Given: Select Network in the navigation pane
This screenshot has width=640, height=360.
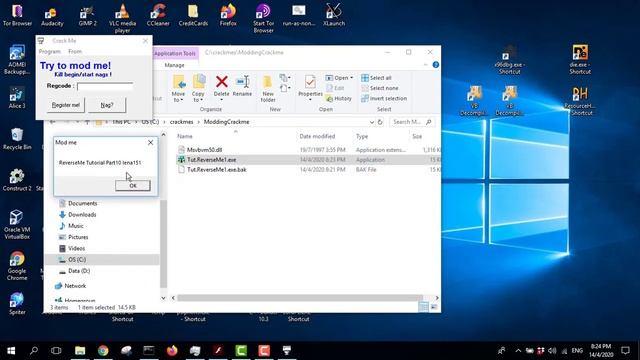Looking at the screenshot, I should click(75, 286).
